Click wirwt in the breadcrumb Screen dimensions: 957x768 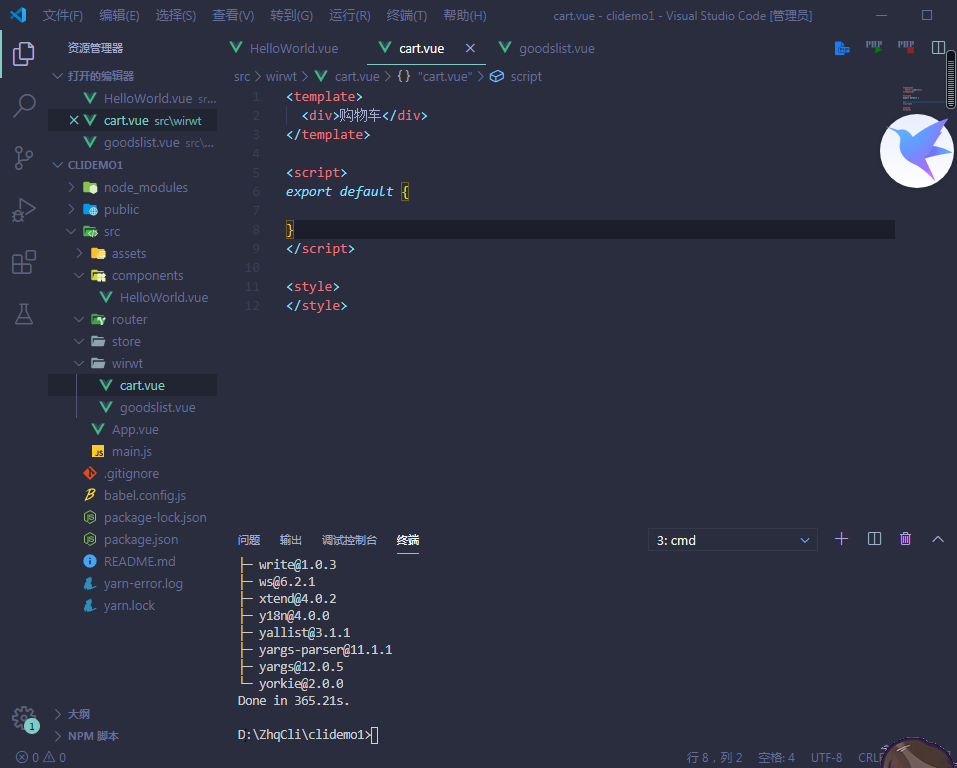[281, 76]
